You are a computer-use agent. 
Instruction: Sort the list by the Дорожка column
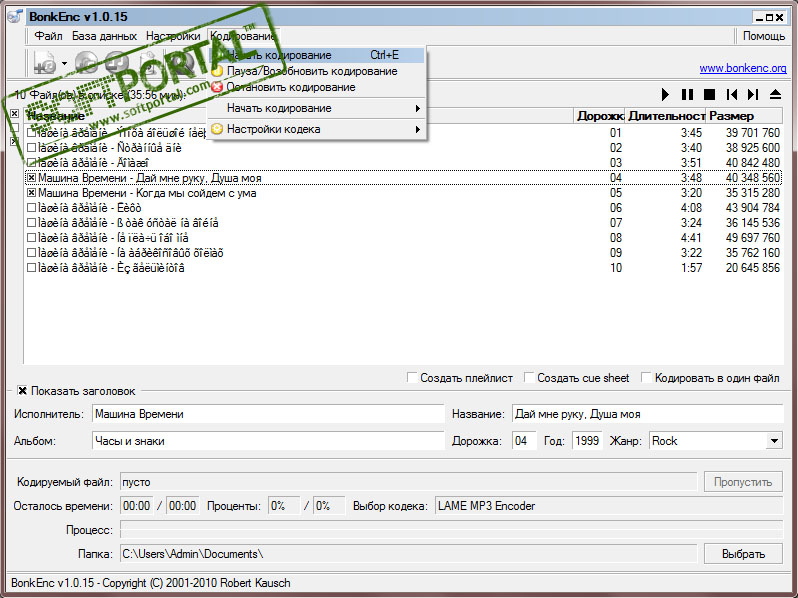coord(600,116)
